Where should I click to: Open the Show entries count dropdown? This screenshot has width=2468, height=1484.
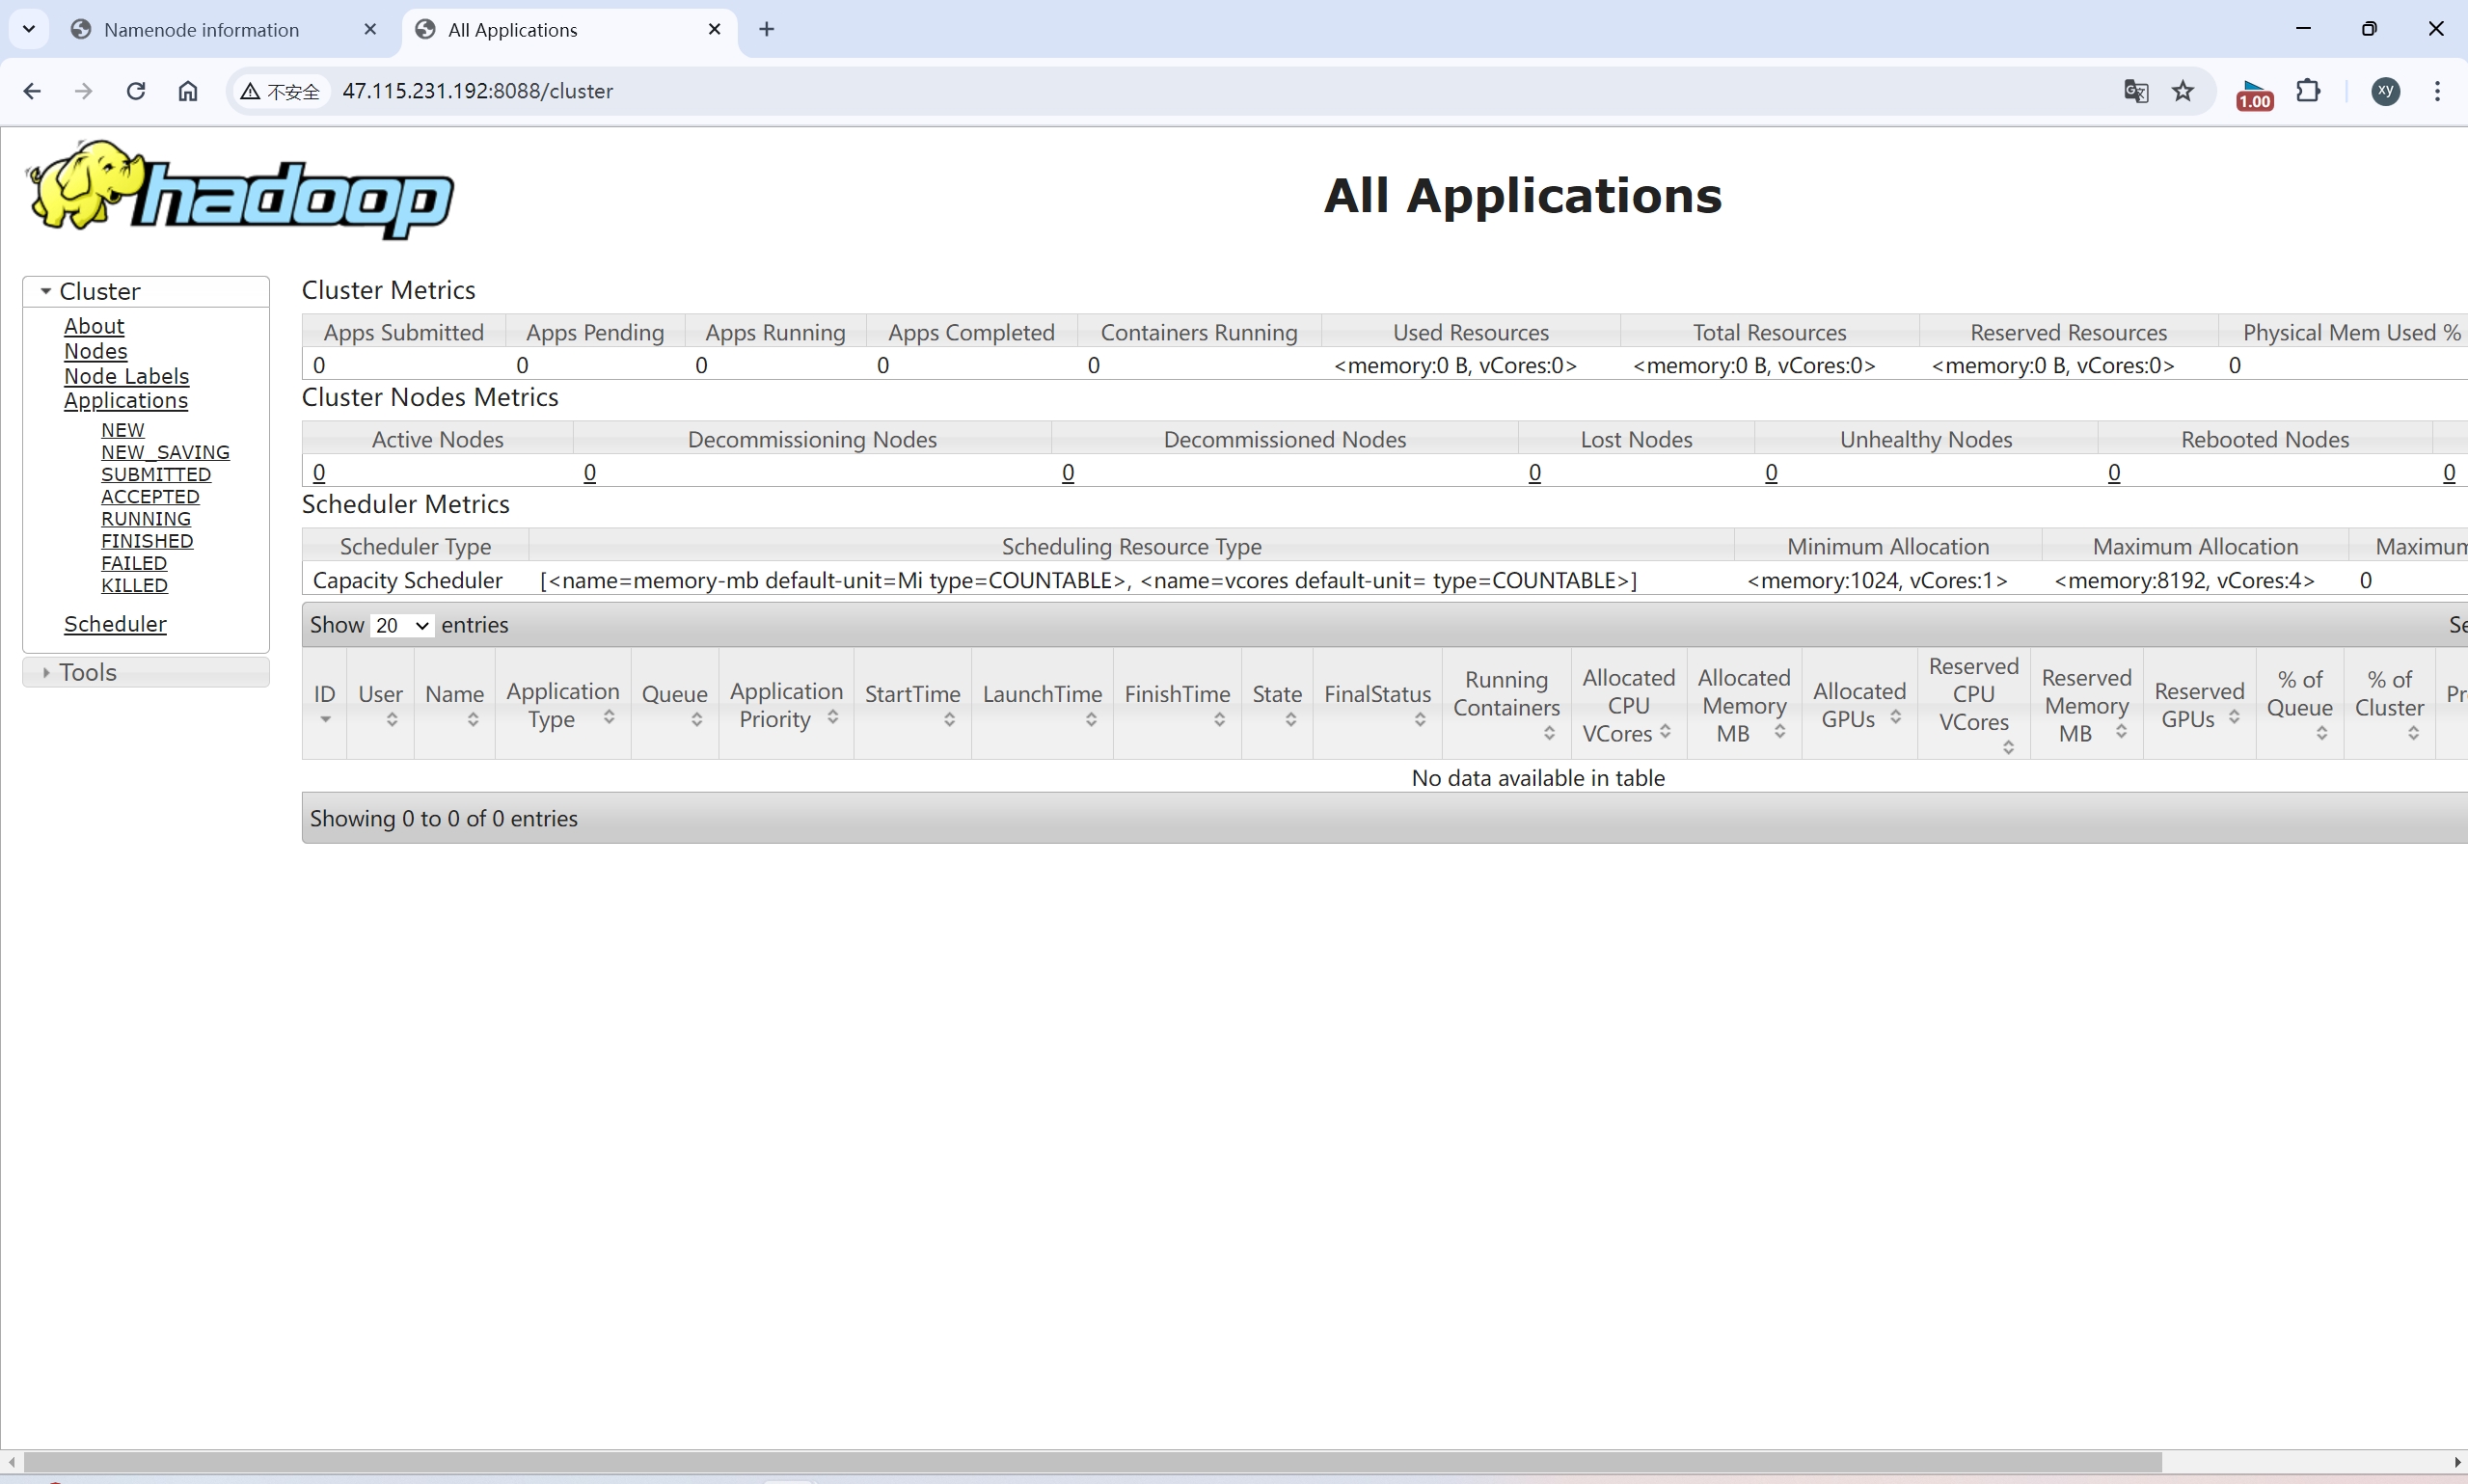click(401, 625)
